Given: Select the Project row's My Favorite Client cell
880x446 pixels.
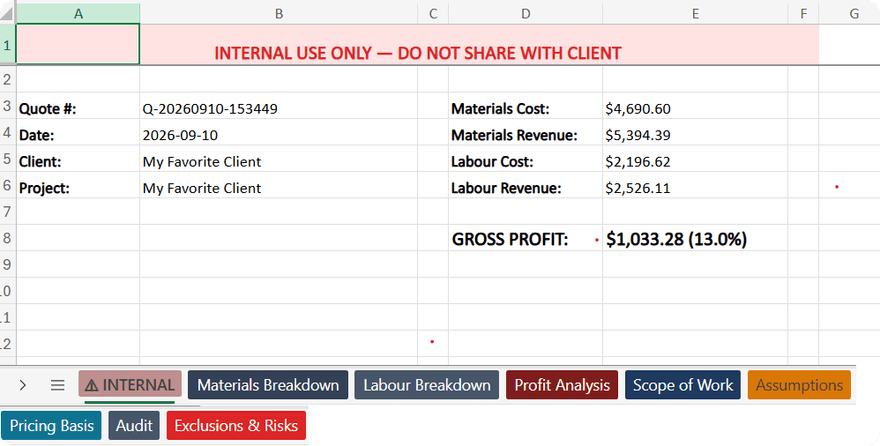Looking at the screenshot, I should (278, 186).
